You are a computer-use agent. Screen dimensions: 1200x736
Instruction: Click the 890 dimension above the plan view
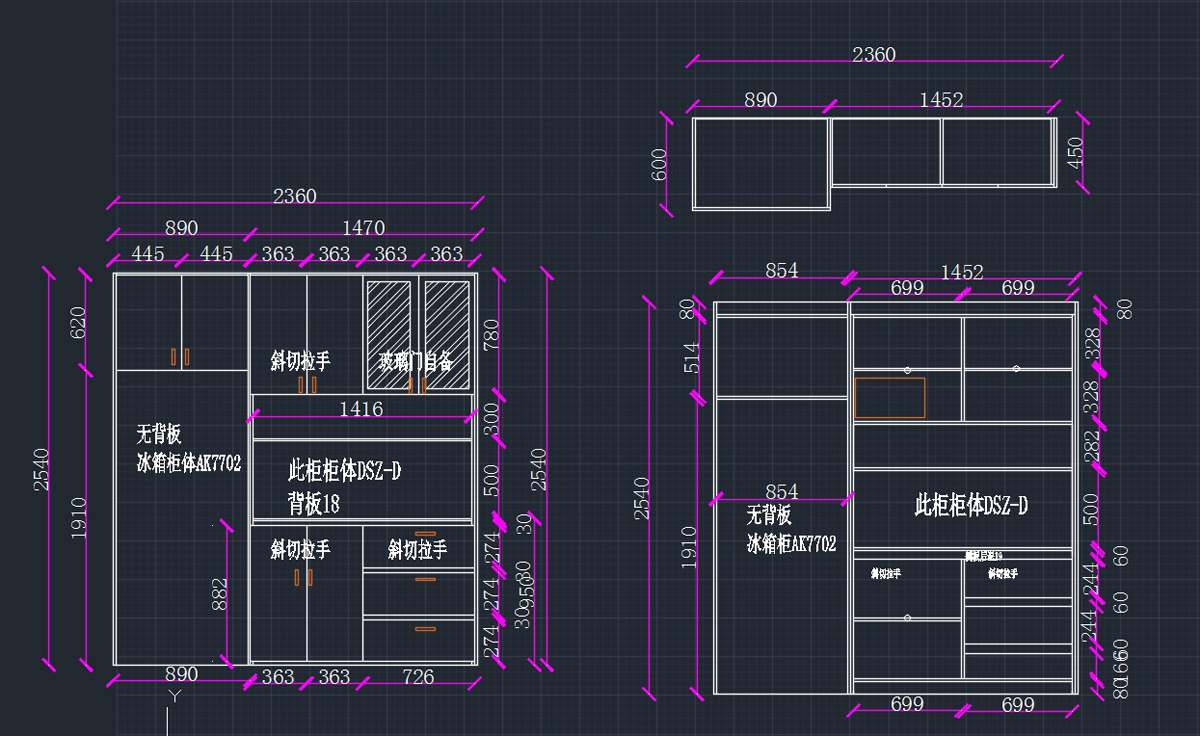(x=760, y=100)
